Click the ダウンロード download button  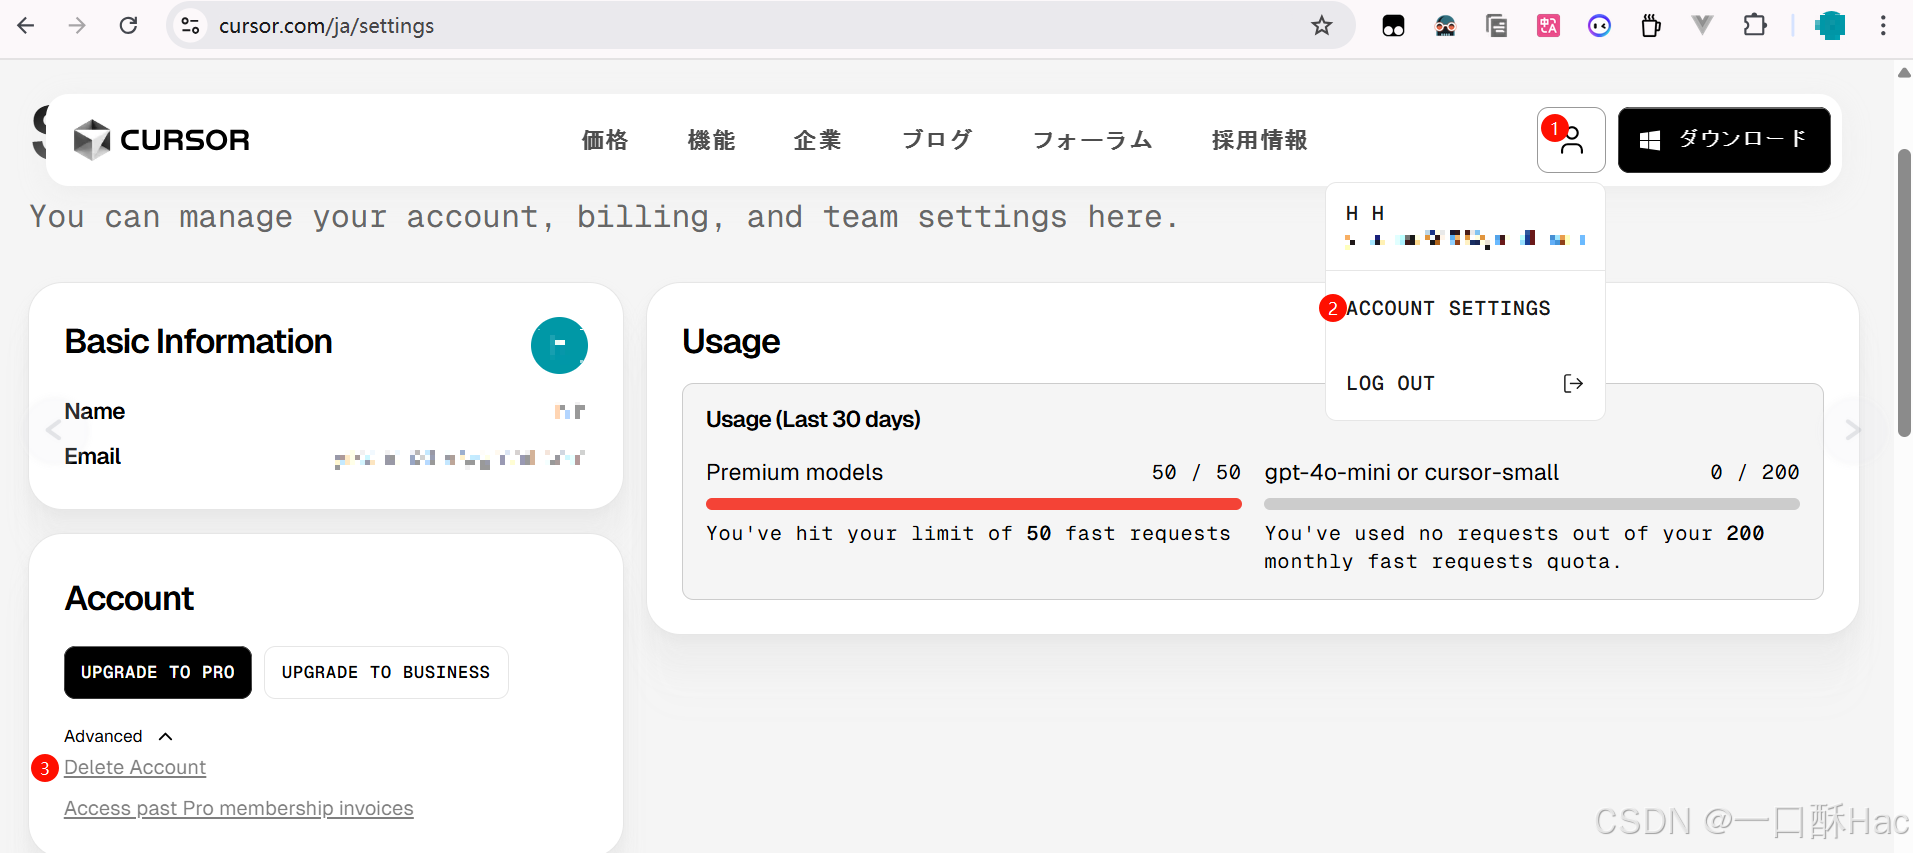point(1724,140)
